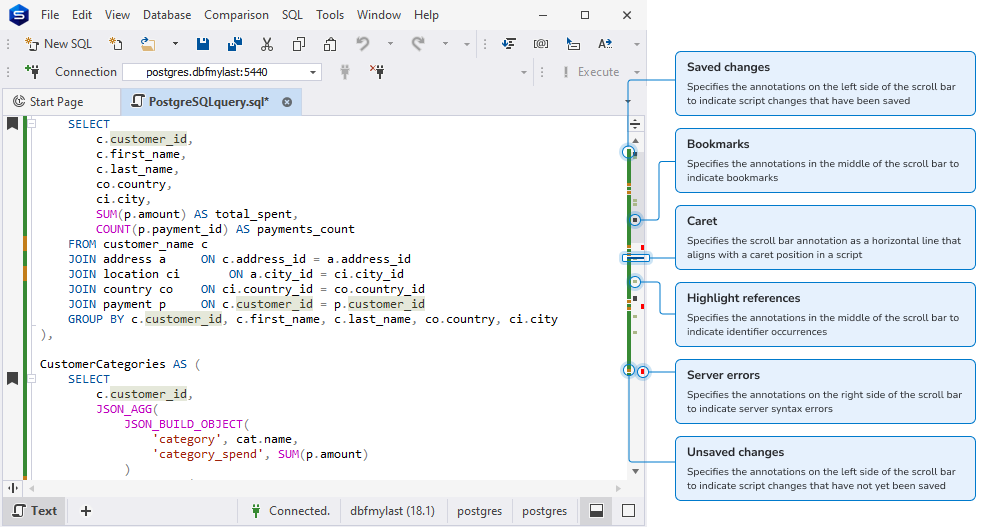Open the Comparison menu
1000x527 pixels.
(236, 15)
